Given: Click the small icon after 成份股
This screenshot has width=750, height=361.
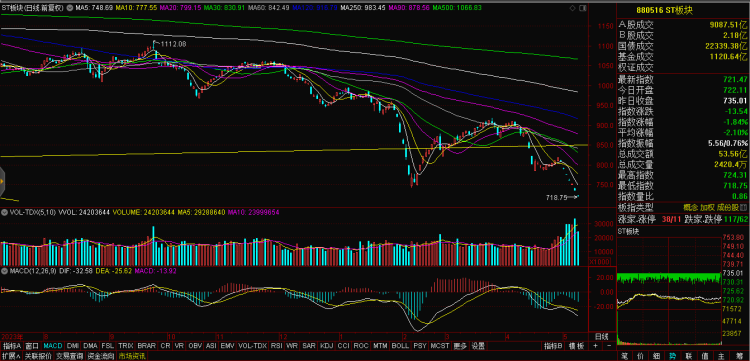Looking at the screenshot, I should coord(743,207).
